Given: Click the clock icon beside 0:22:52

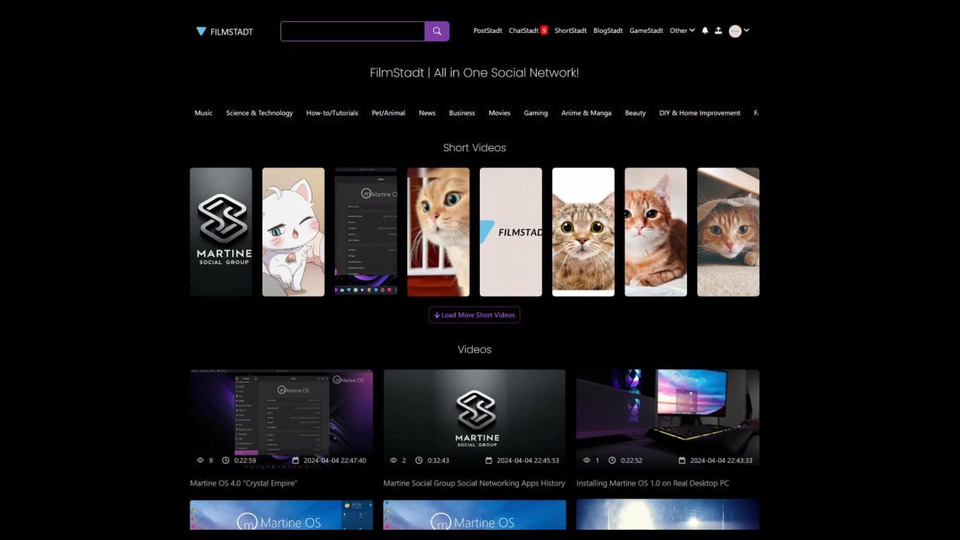Looking at the screenshot, I should [612, 460].
